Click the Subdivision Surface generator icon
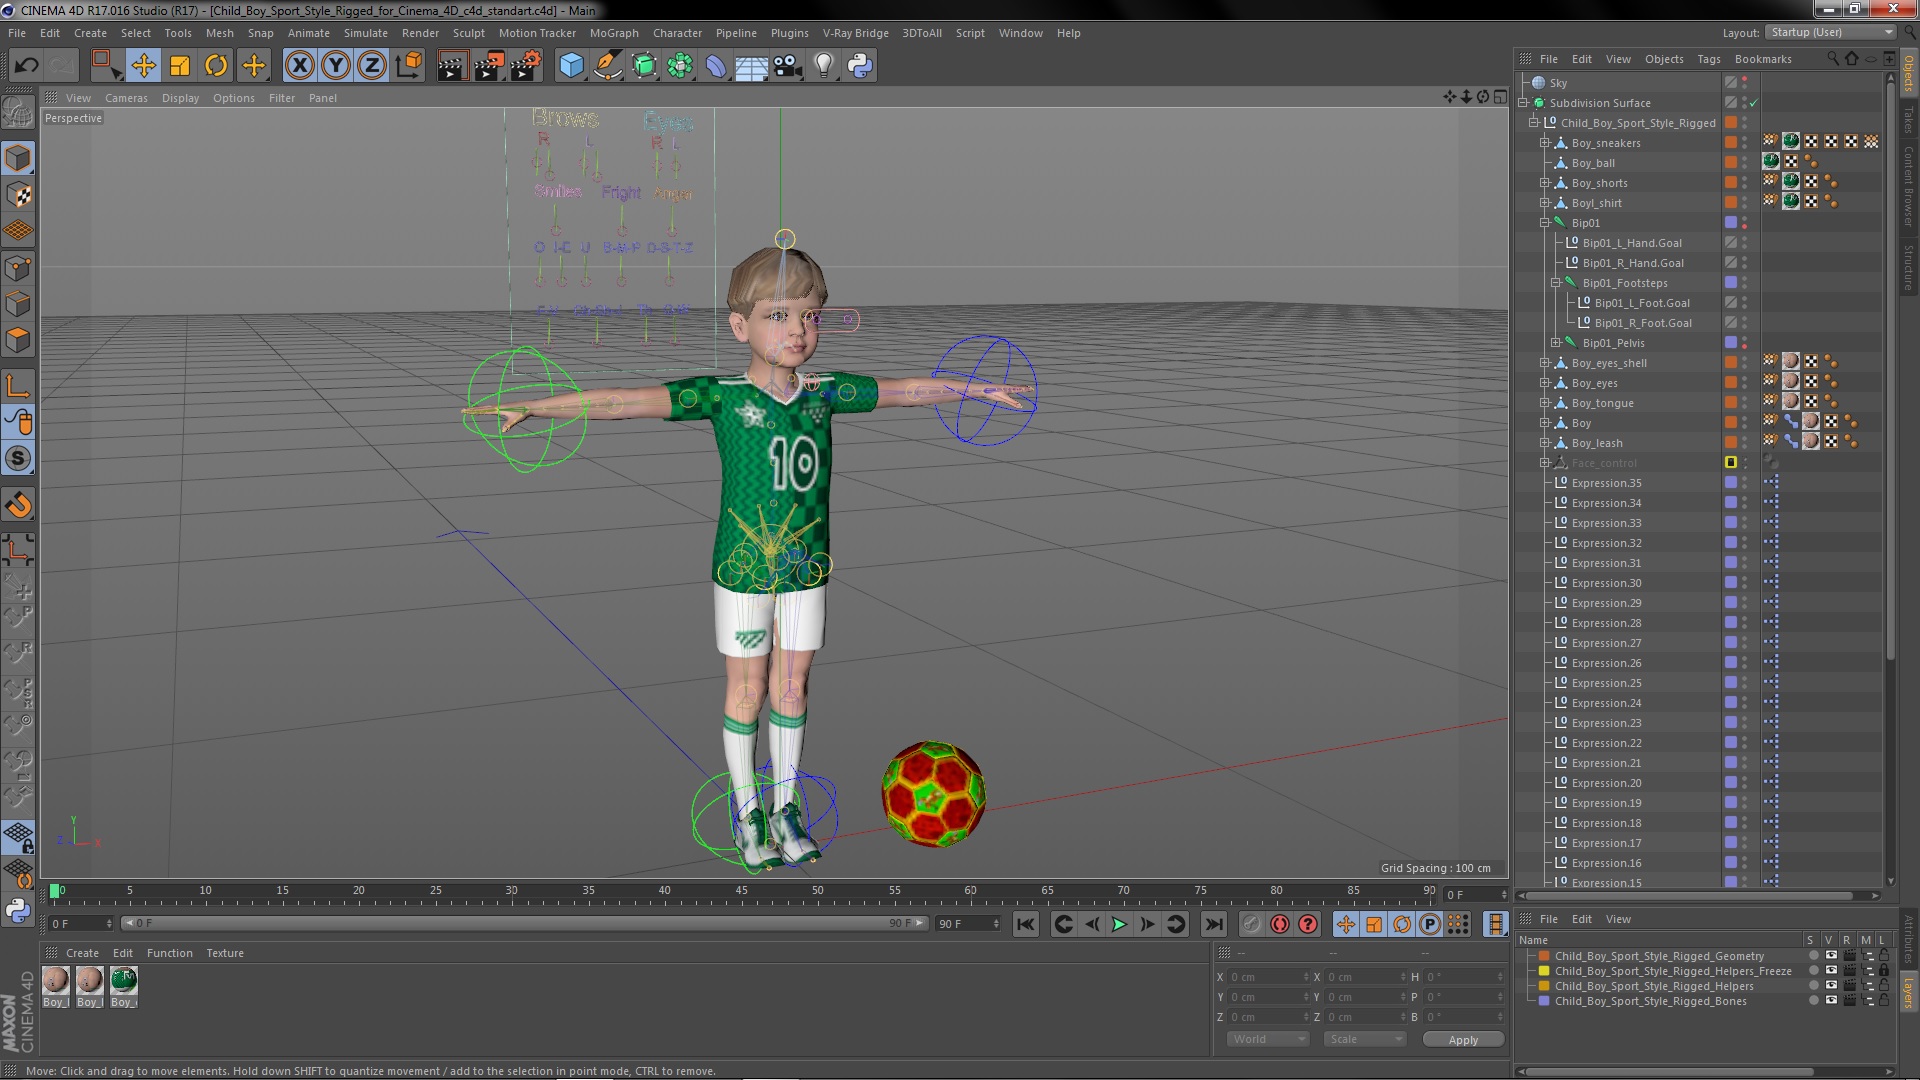Viewport: 1920px width, 1080px height. pos(644,66)
